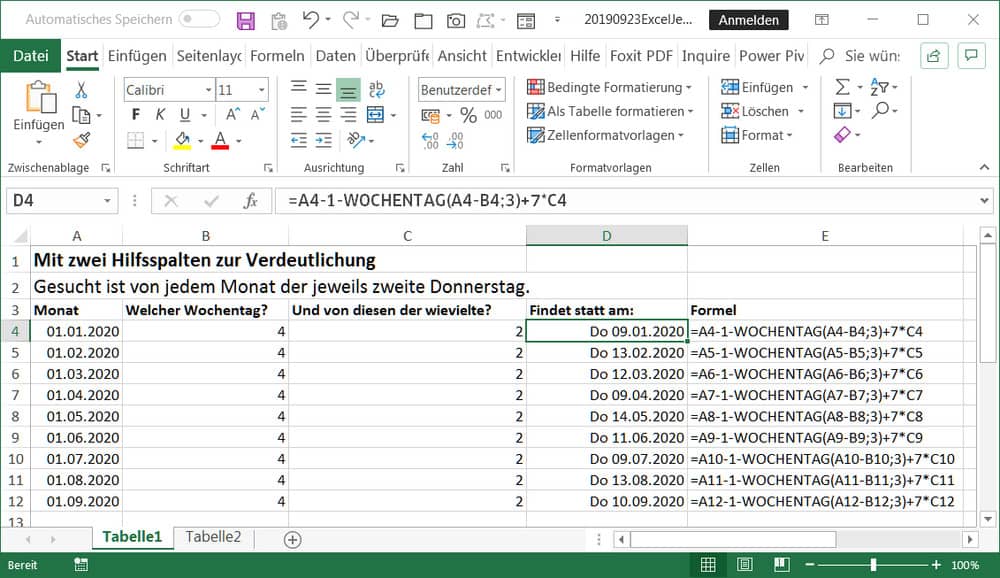
Task: Click the percent style icon
Action: click(x=468, y=116)
